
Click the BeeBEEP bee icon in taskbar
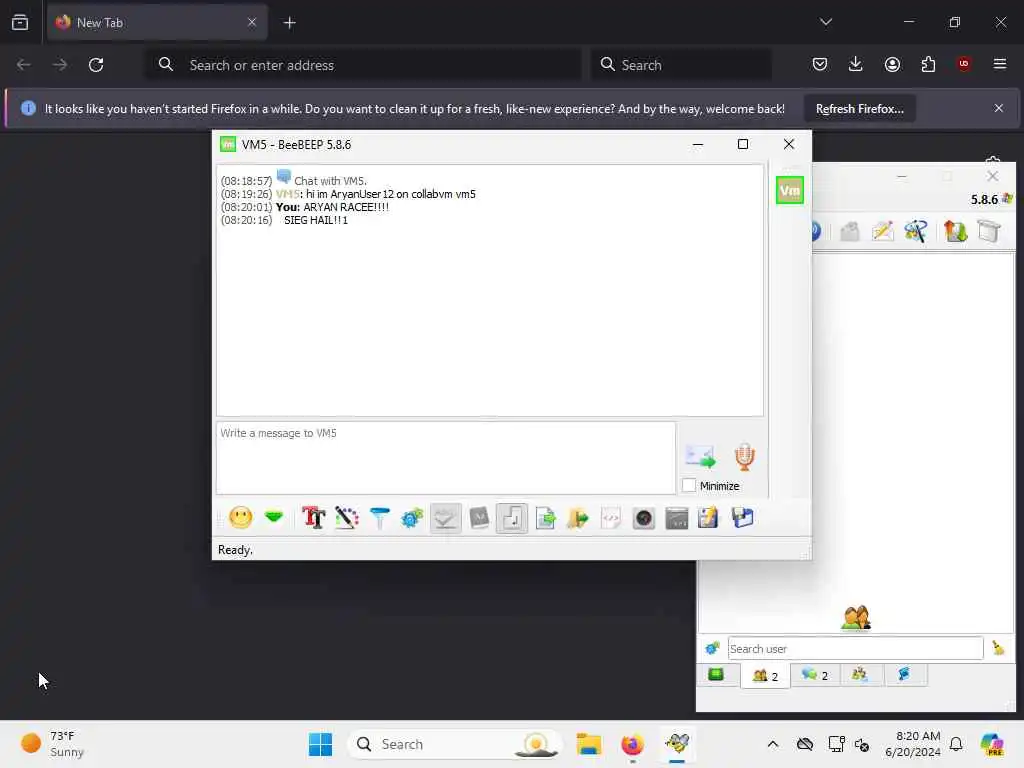(677, 744)
